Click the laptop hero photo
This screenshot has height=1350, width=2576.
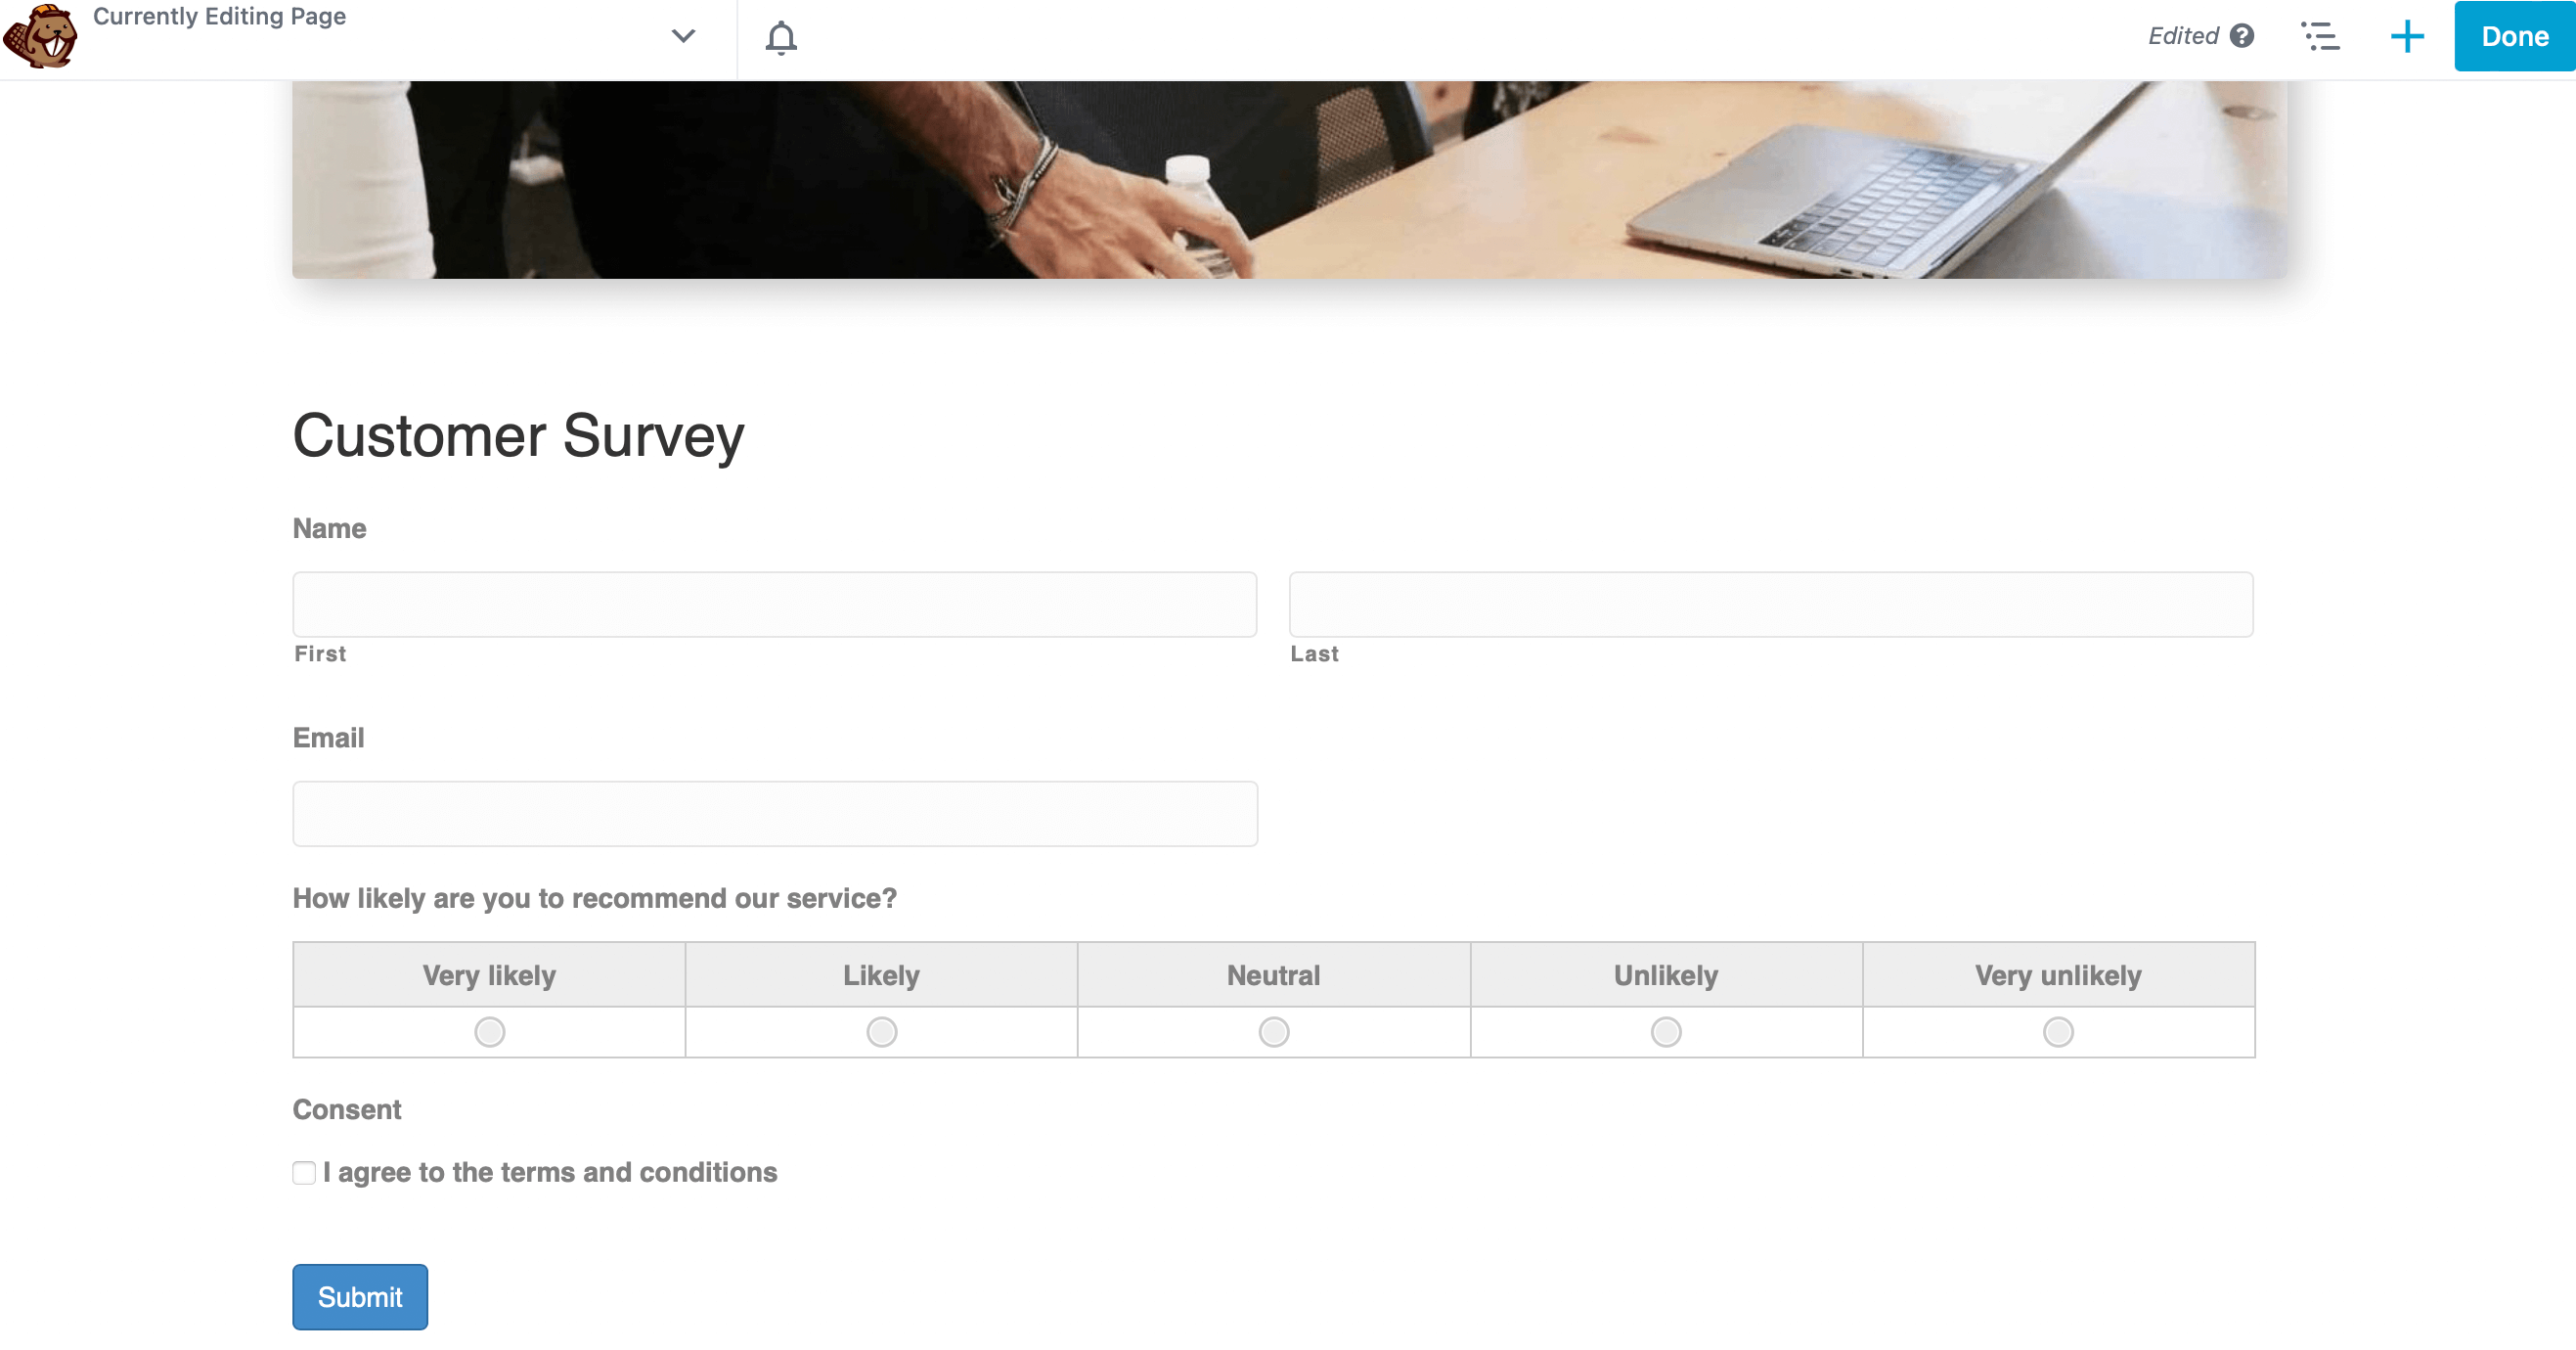point(1288,179)
